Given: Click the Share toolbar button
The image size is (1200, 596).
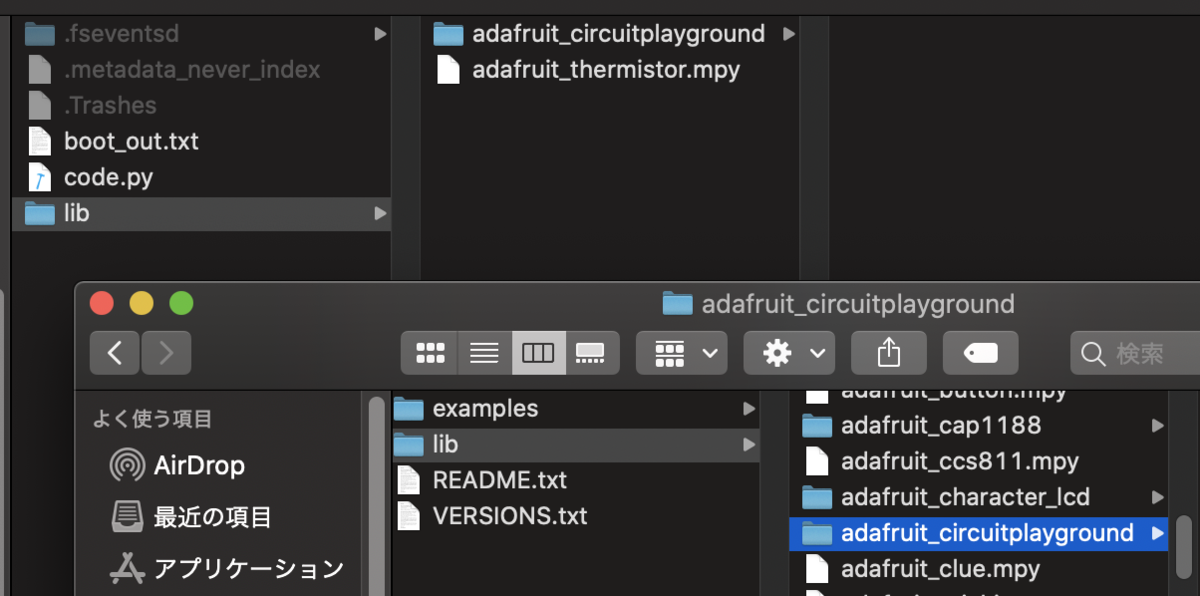Looking at the screenshot, I should (x=889, y=353).
